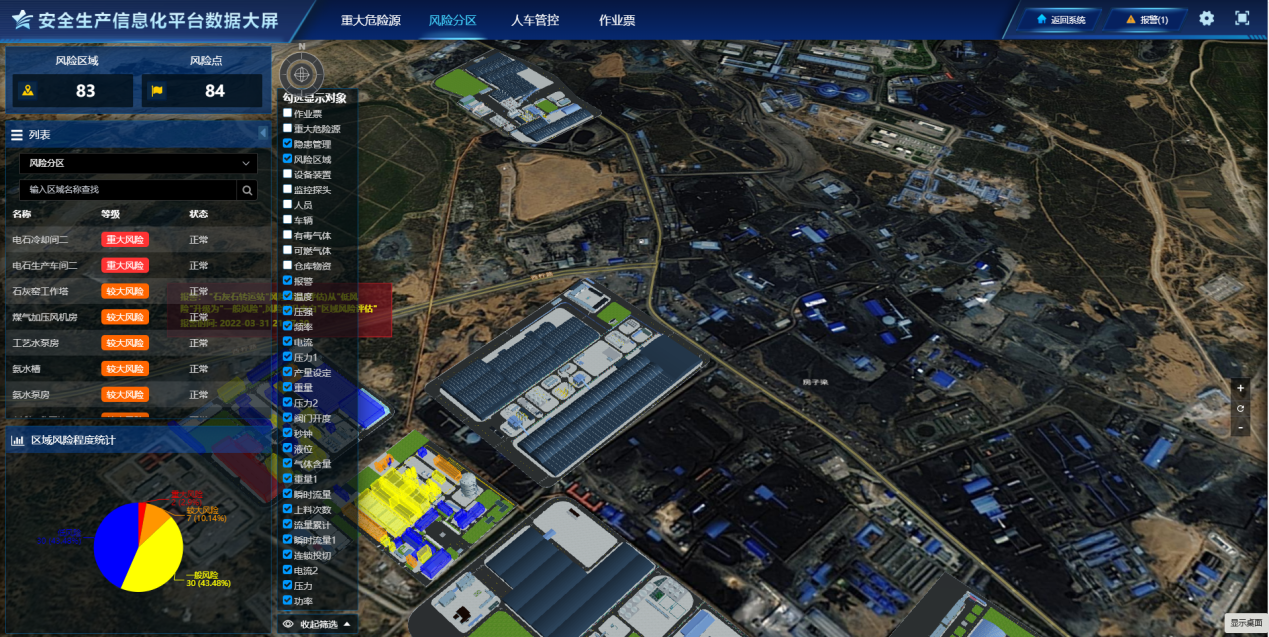
Task: Collapse the list panel with the left arrow
Action: coord(263,134)
